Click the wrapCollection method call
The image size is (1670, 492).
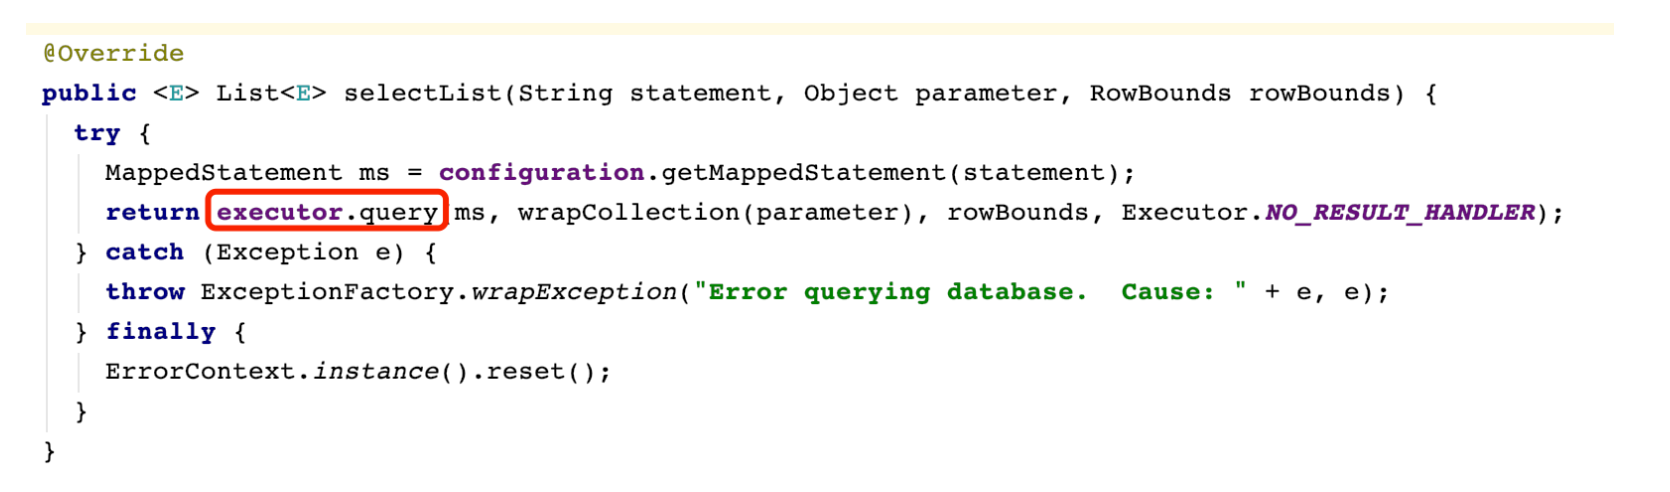coord(628,212)
